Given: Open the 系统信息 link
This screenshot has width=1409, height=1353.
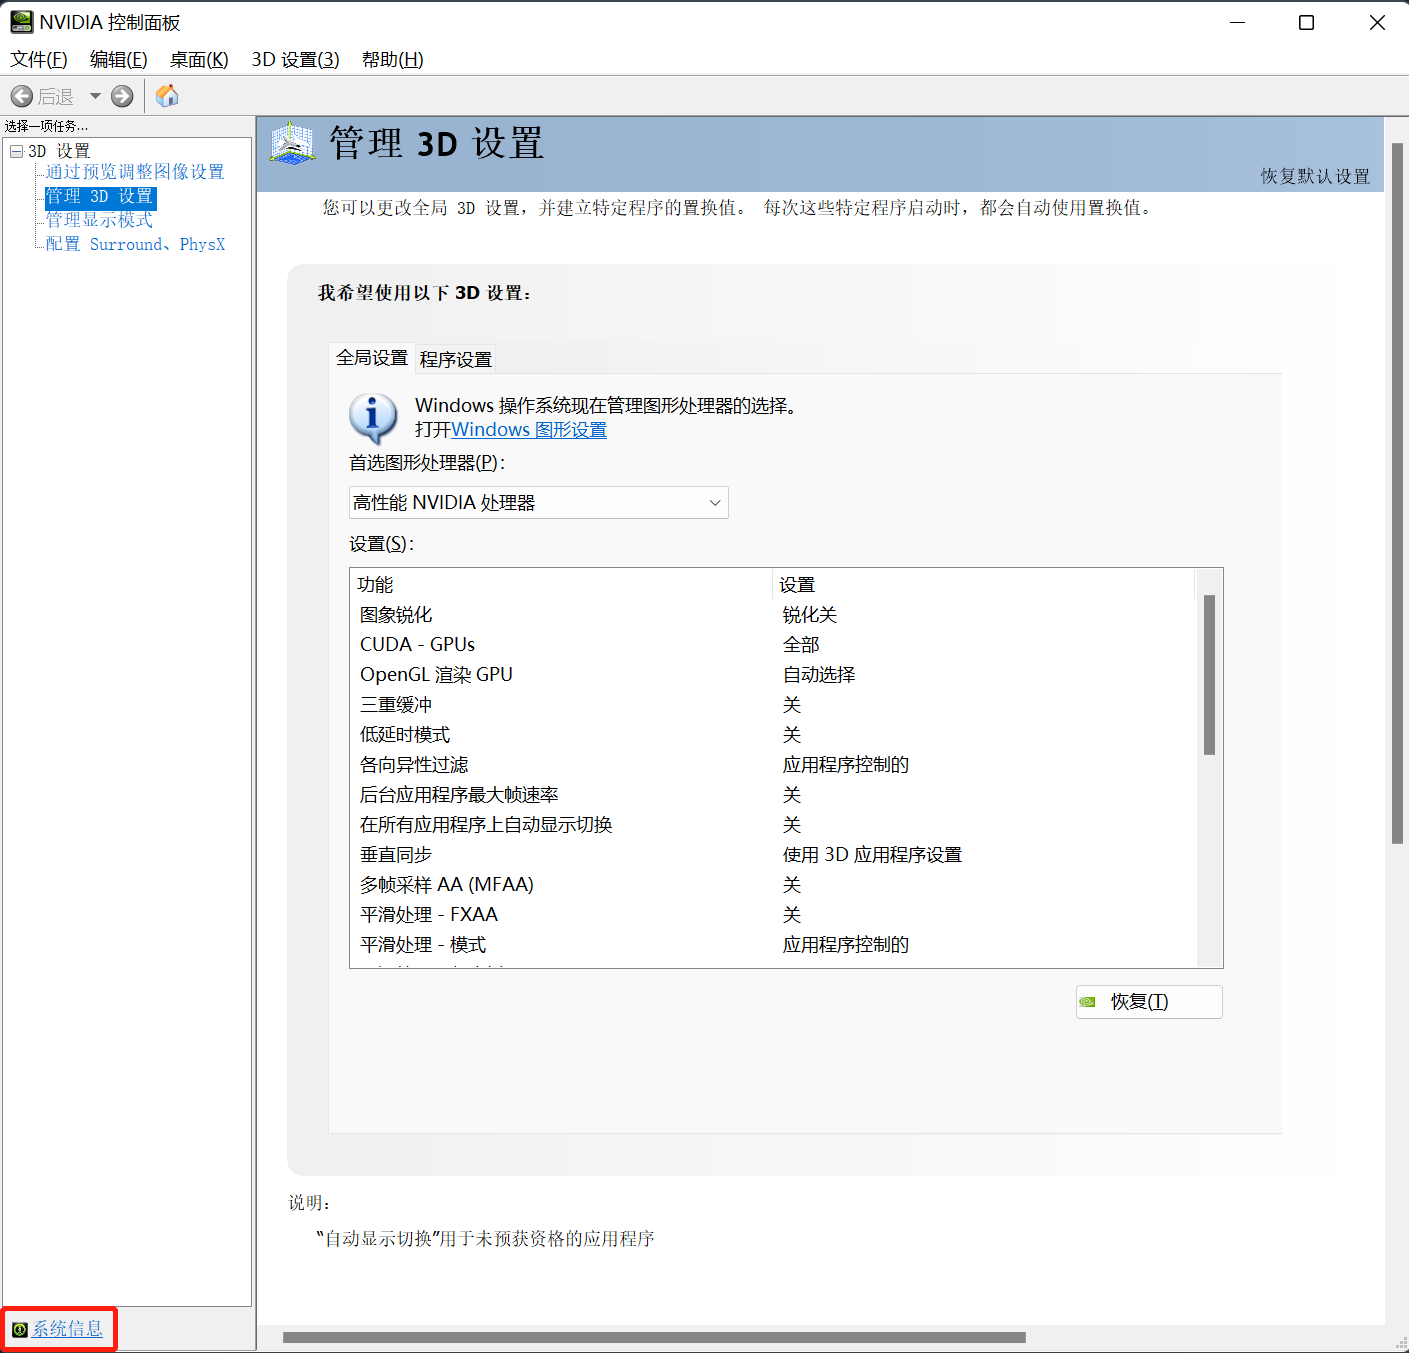Looking at the screenshot, I should click(x=67, y=1329).
